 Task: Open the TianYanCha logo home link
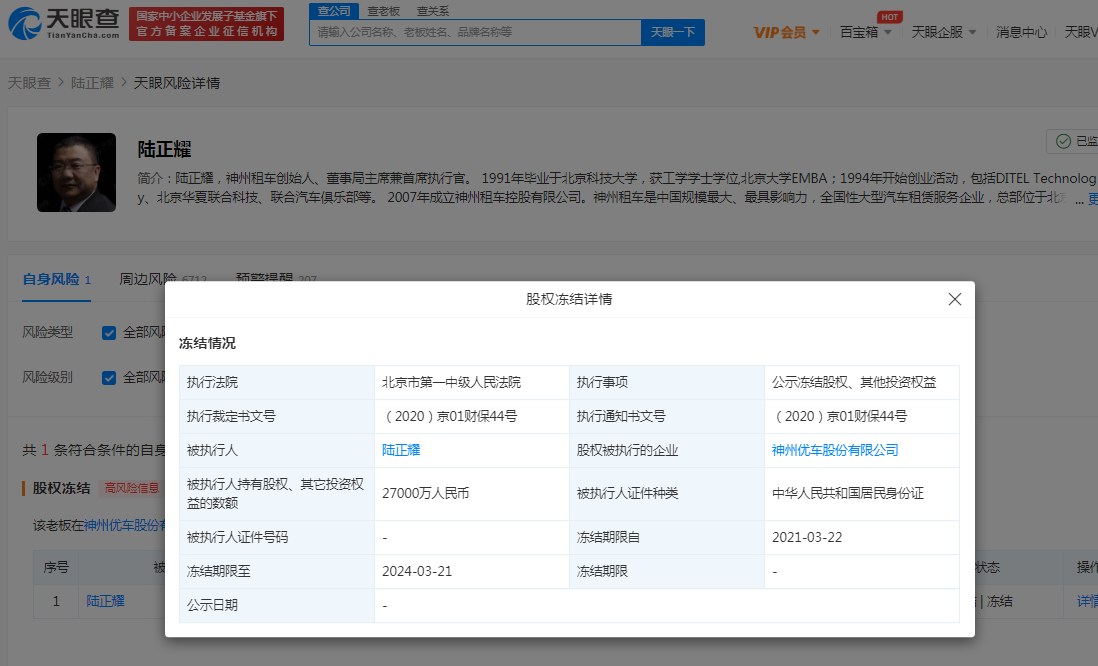(64, 24)
